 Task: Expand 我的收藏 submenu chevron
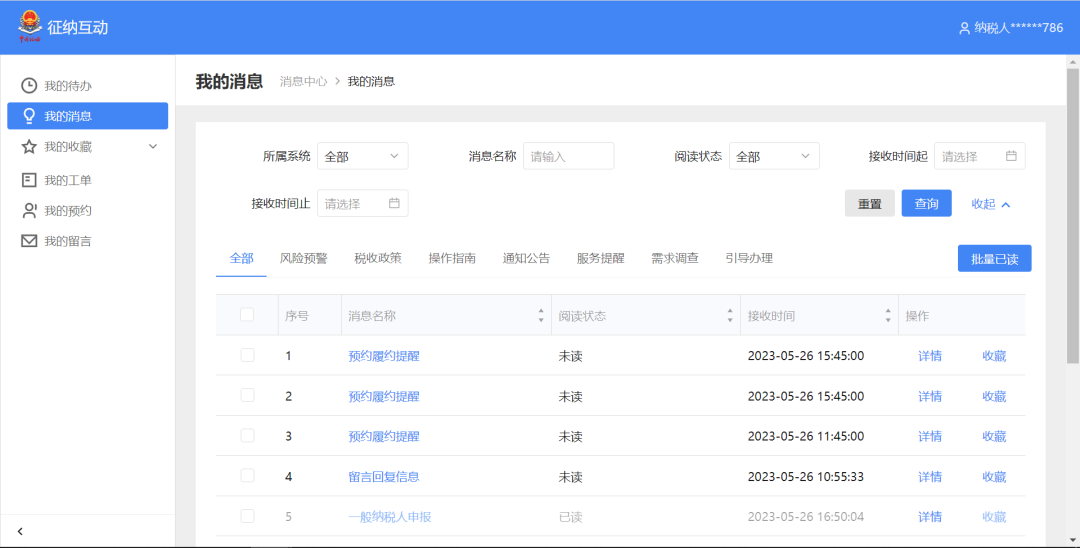click(x=153, y=147)
